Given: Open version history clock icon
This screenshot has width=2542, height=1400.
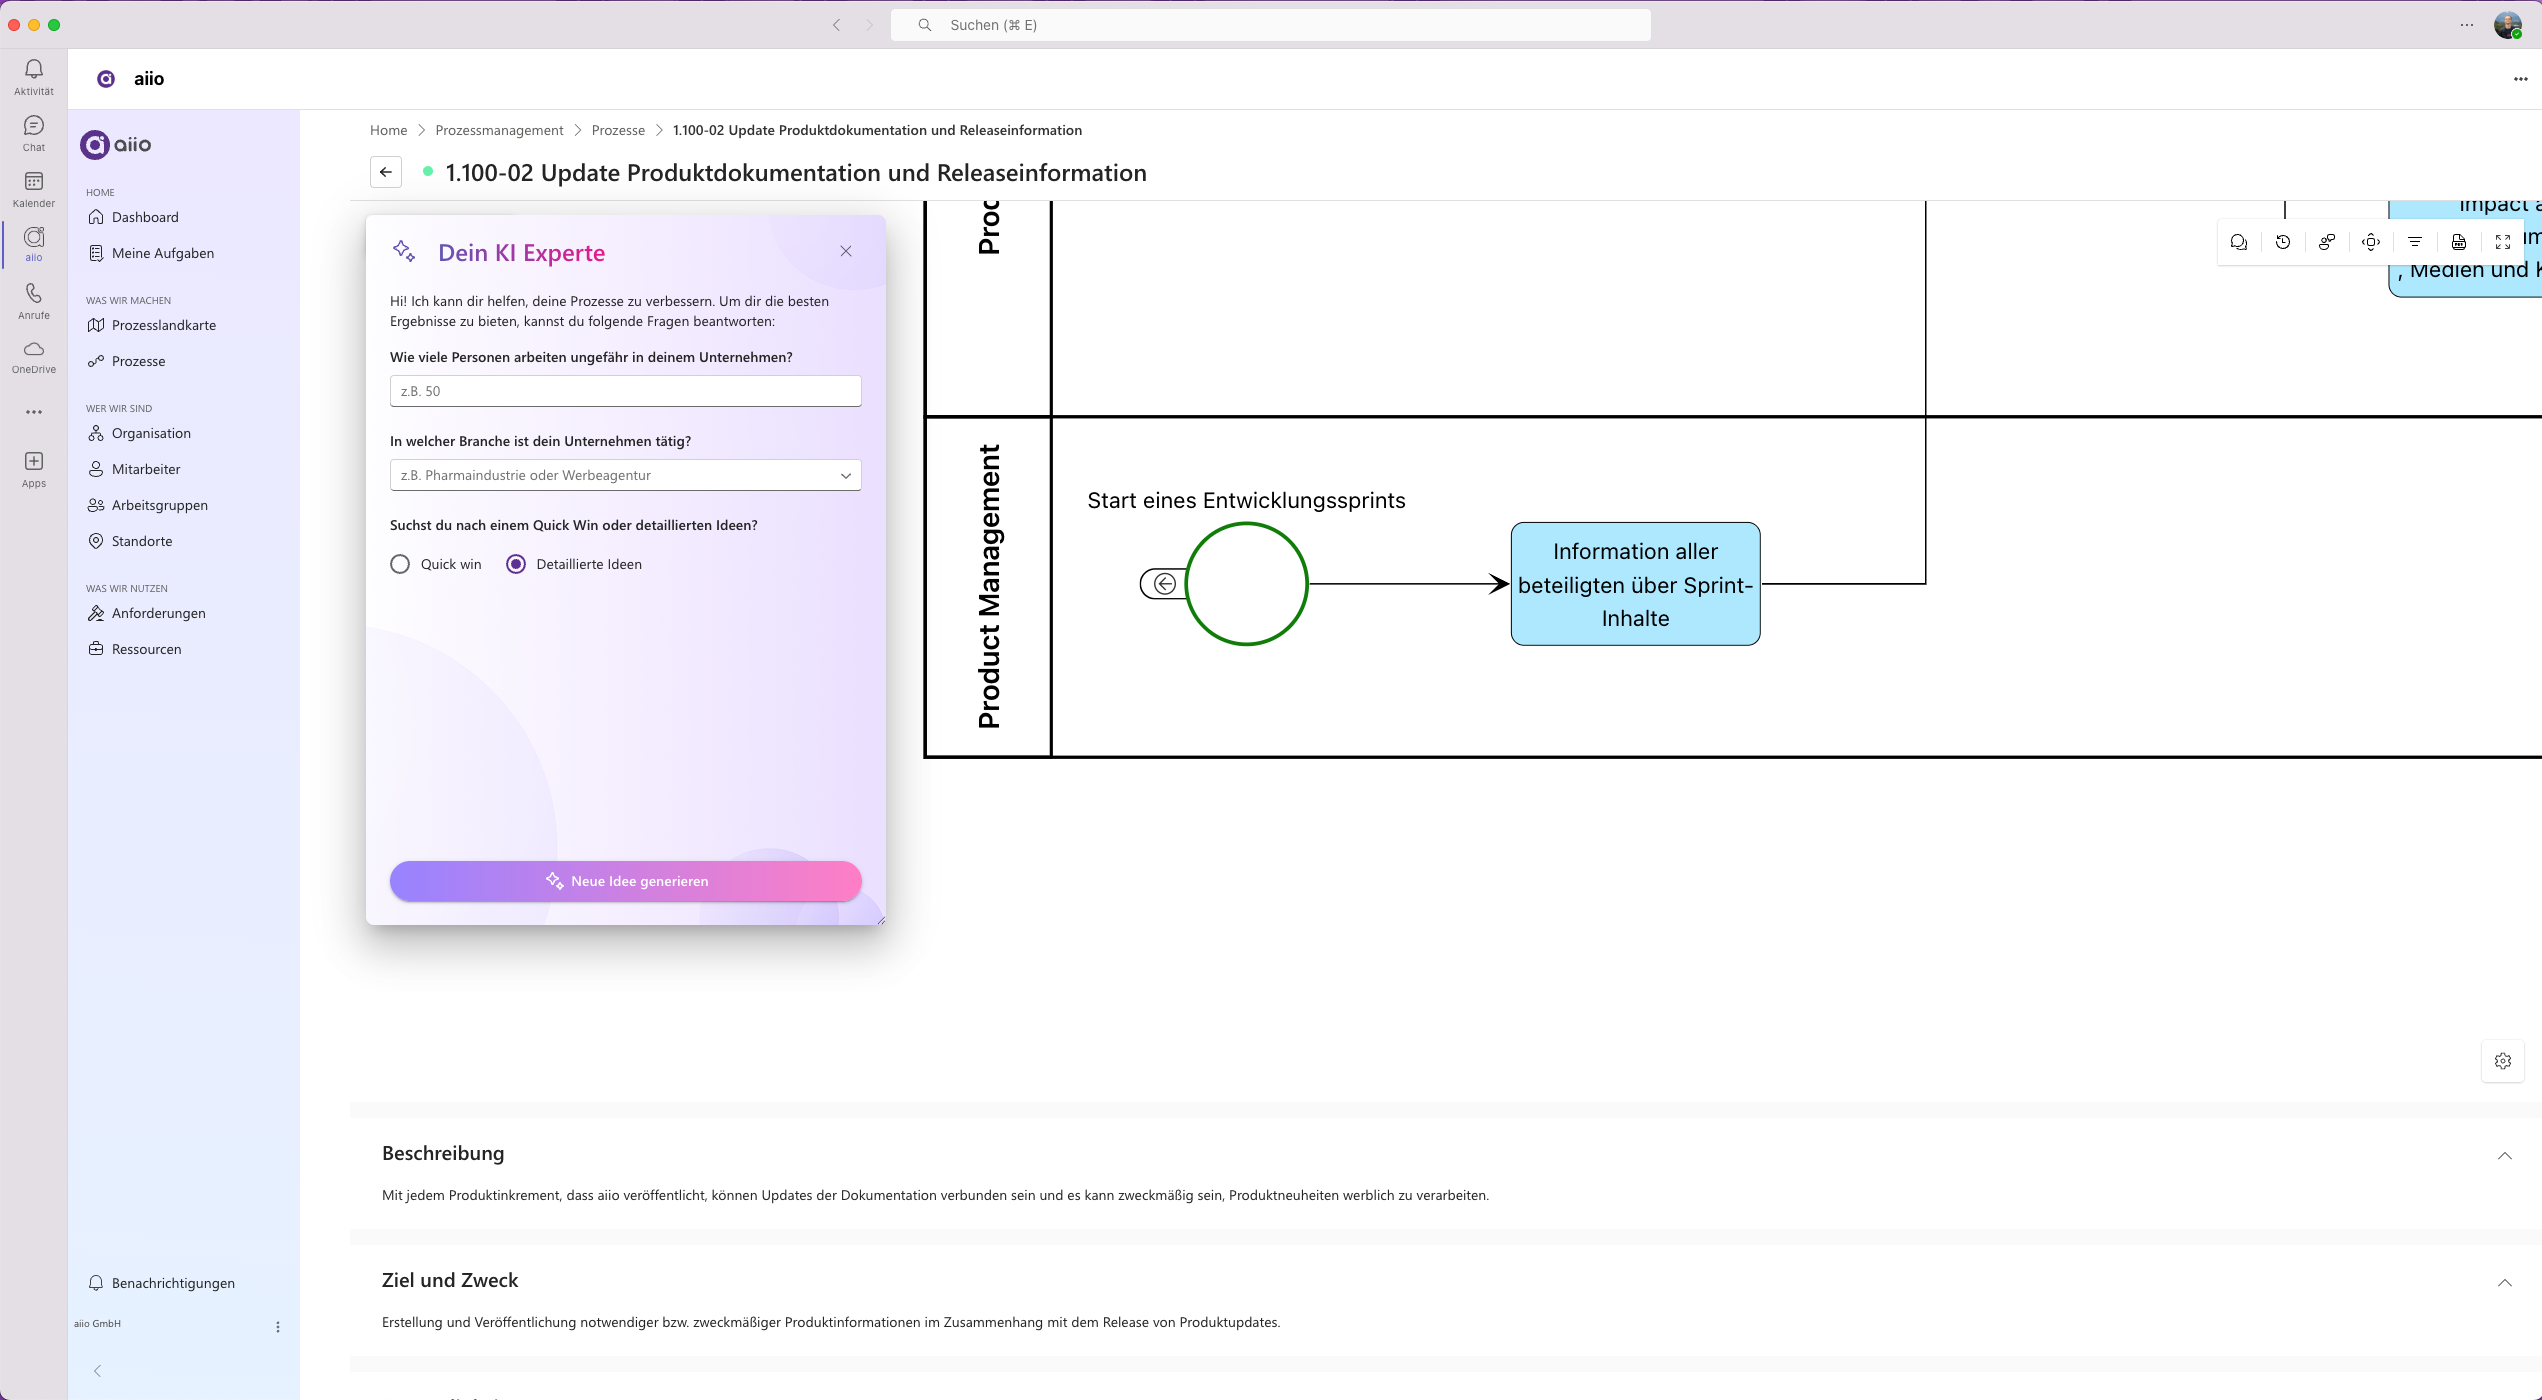Looking at the screenshot, I should pos(2283,242).
